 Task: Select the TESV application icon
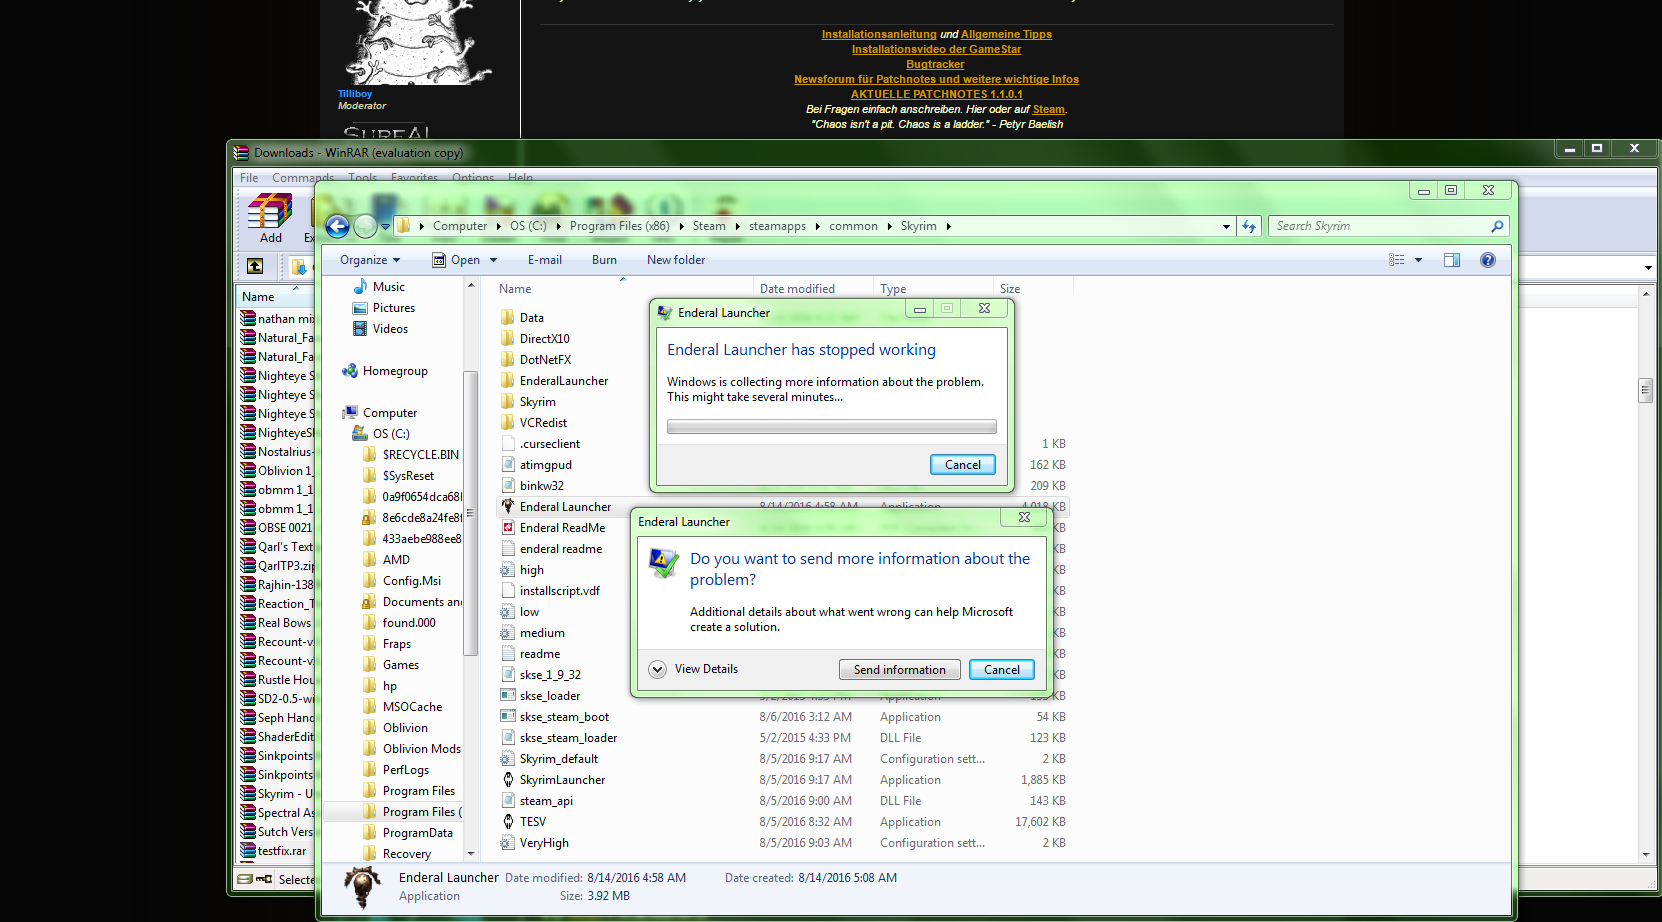(x=508, y=822)
